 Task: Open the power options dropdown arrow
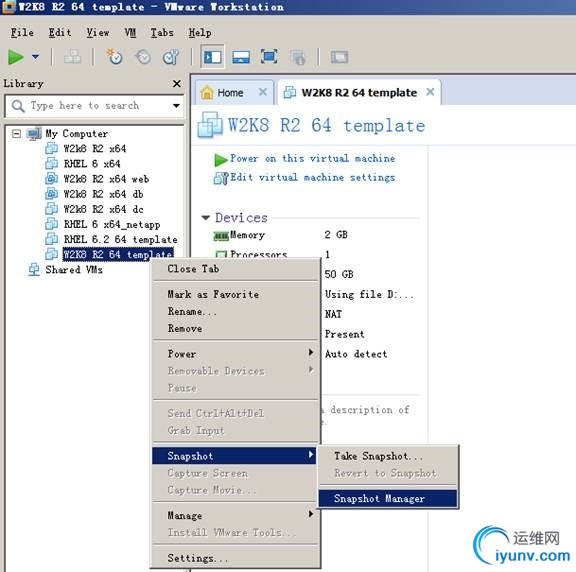(x=35, y=57)
